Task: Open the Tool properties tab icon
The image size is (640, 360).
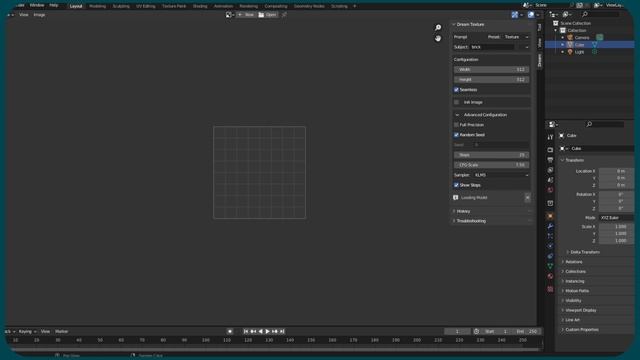Action: (550, 137)
